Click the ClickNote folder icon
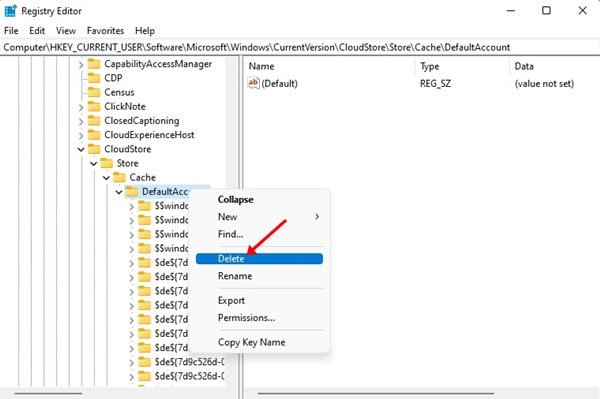The width and height of the screenshot is (600, 399). click(x=94, y=106)
